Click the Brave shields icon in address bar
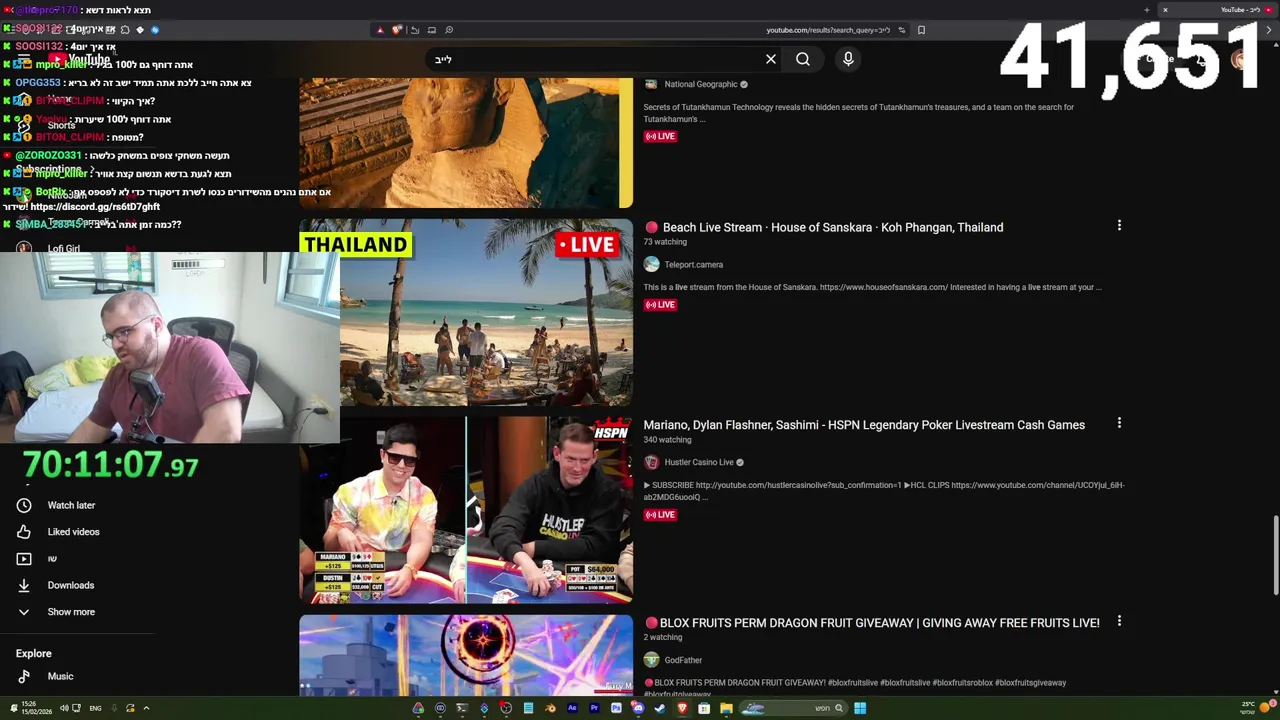1280x720 pixels. point(397,30)
